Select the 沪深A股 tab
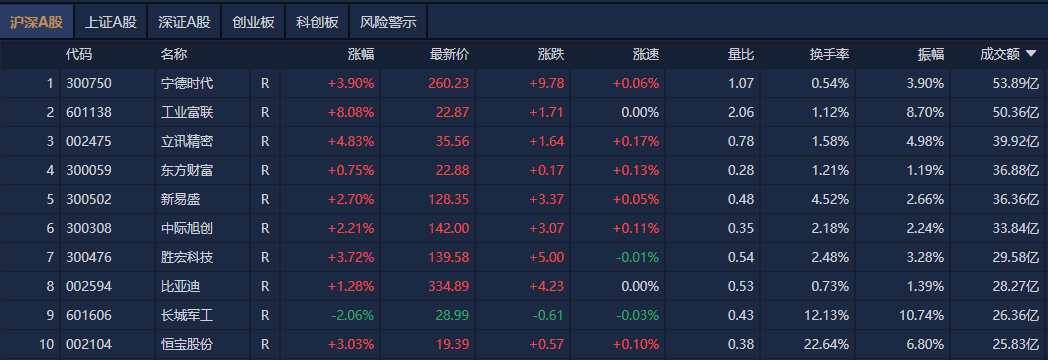This screenshot has width=1048, height=360. click(x=37, y=22)
